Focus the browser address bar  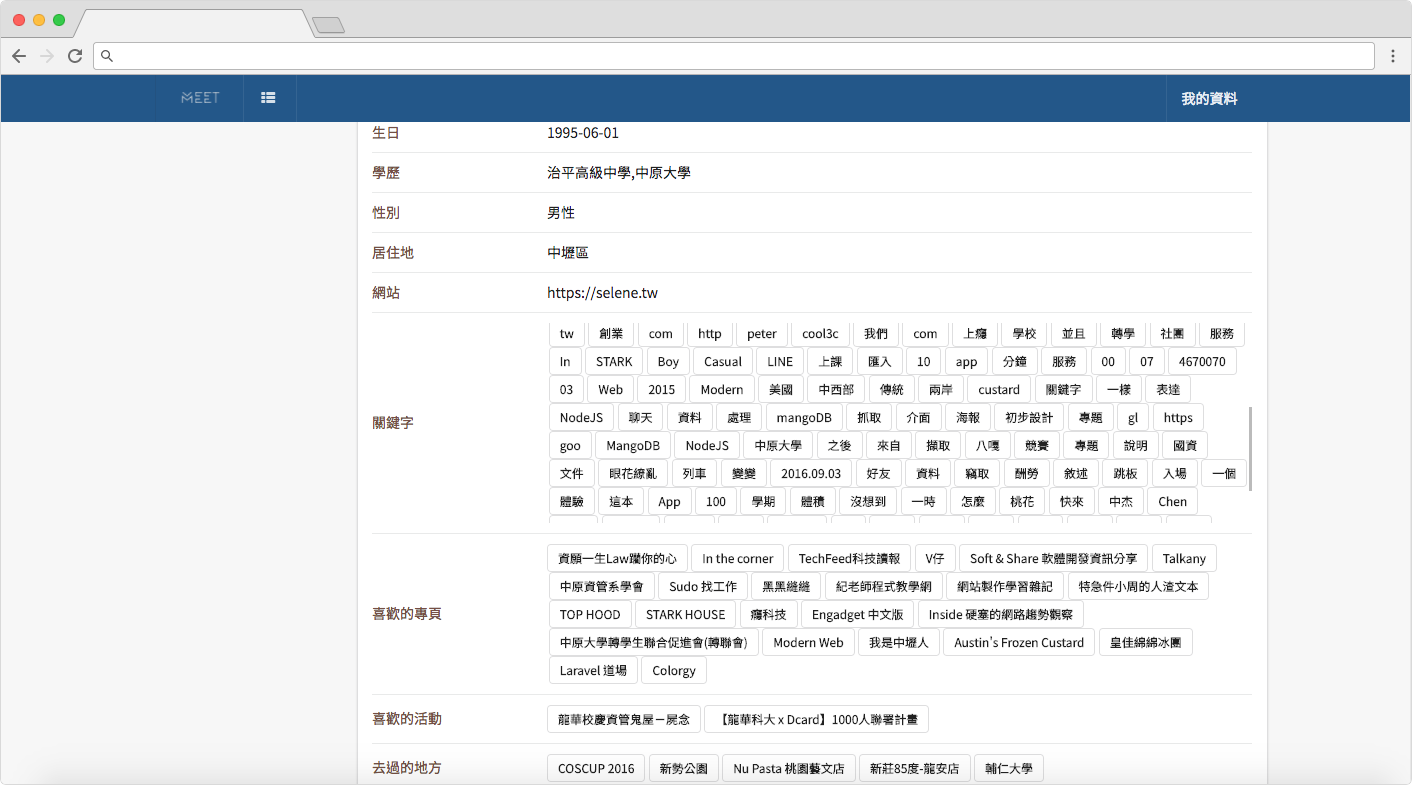pyautogui.click(x=734, y=56)
